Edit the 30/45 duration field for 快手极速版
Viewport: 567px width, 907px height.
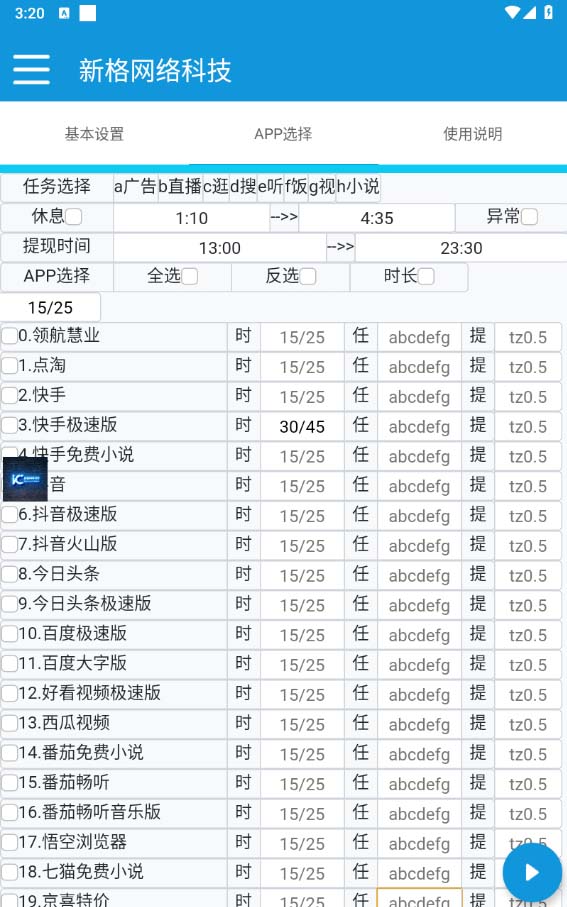[302, 427]
